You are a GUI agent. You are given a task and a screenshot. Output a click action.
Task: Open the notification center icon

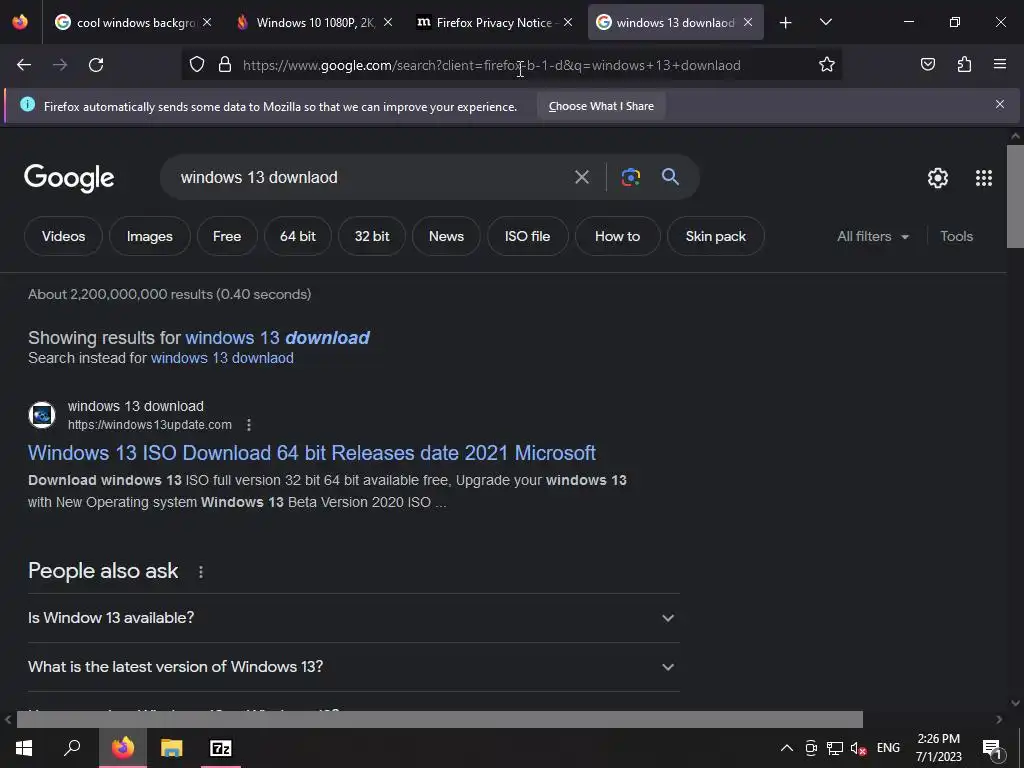[x=992, y=748]
